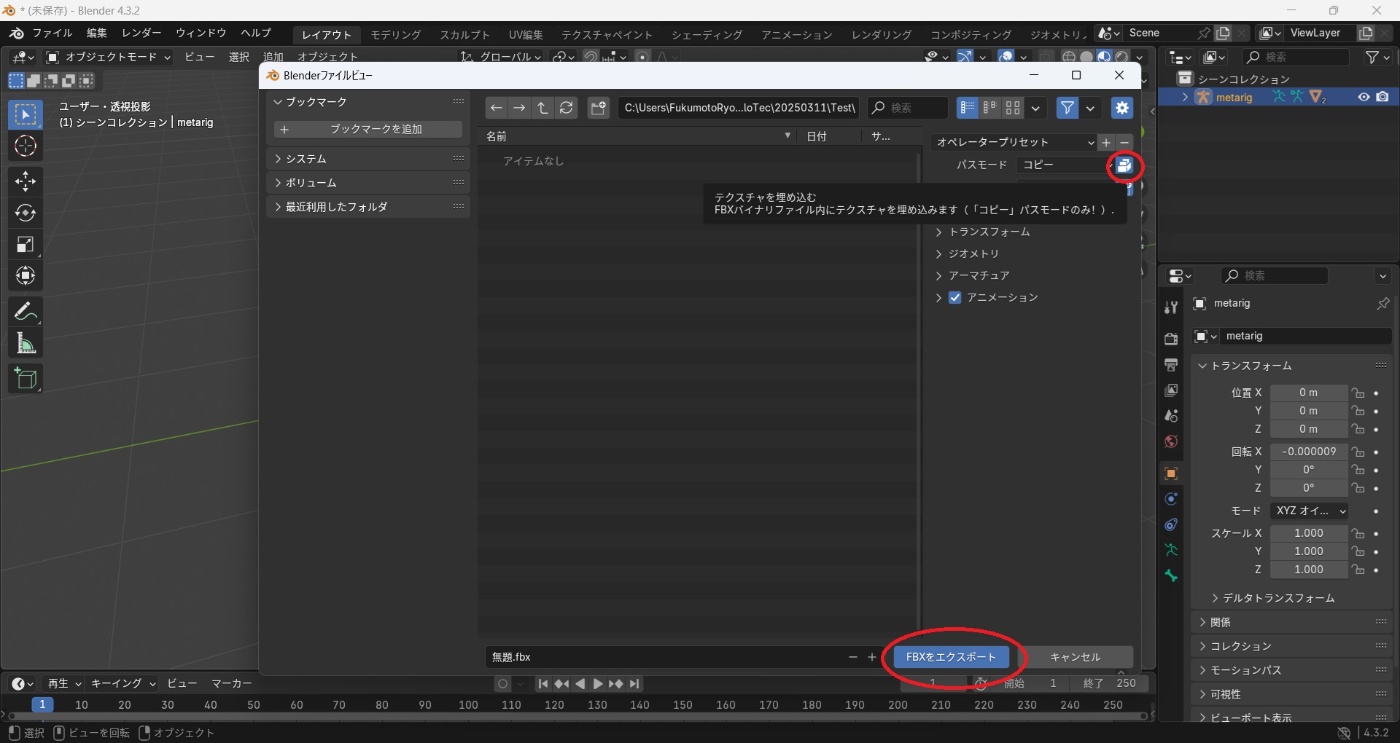Open the Object Data armature properties tab

[x=1171, y=550]
